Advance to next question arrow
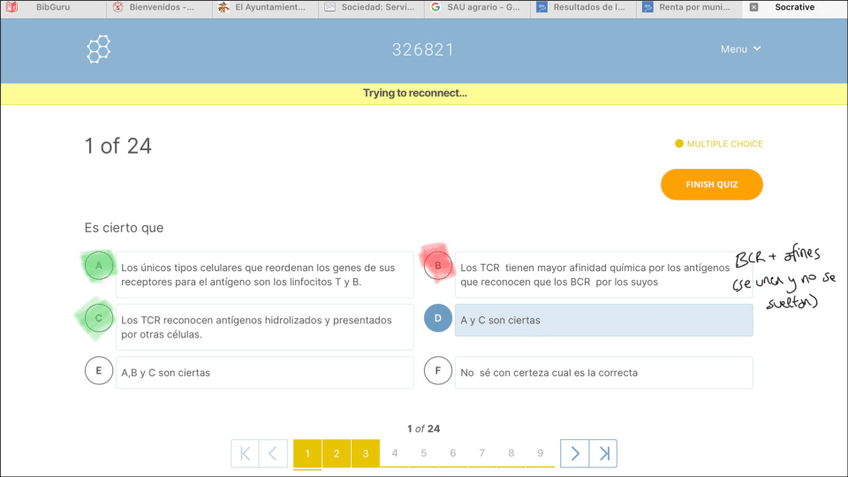The image size is (848, 477). coord(574,454)
